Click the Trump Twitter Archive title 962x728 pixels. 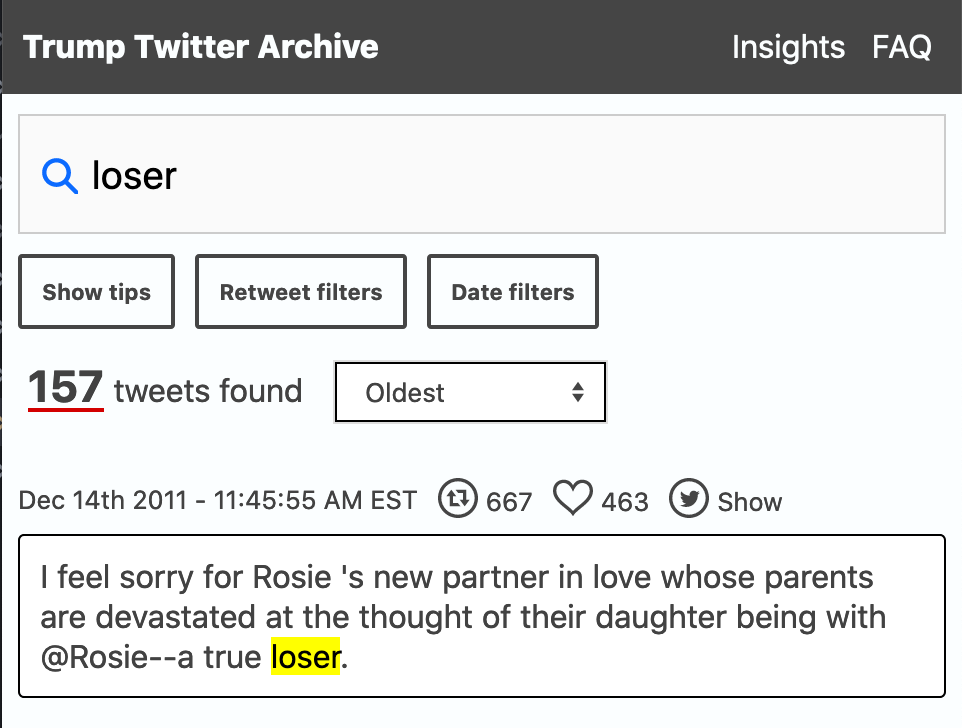click(201, 47)
